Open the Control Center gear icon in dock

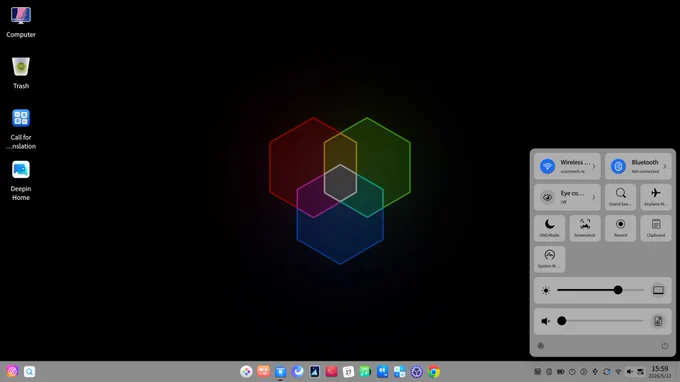[416, 372]
